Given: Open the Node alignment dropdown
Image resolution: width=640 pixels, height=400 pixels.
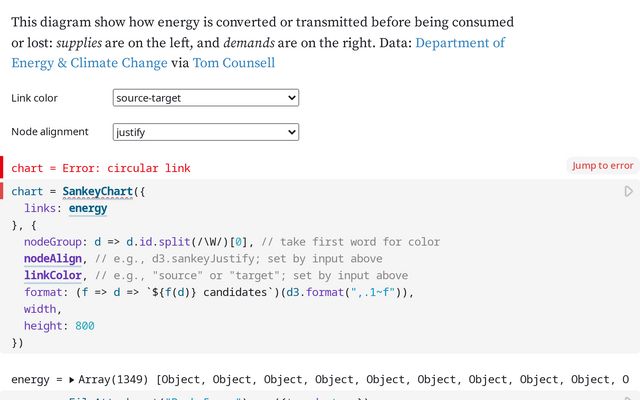Looking at the screenshot, I should [206, 131].
